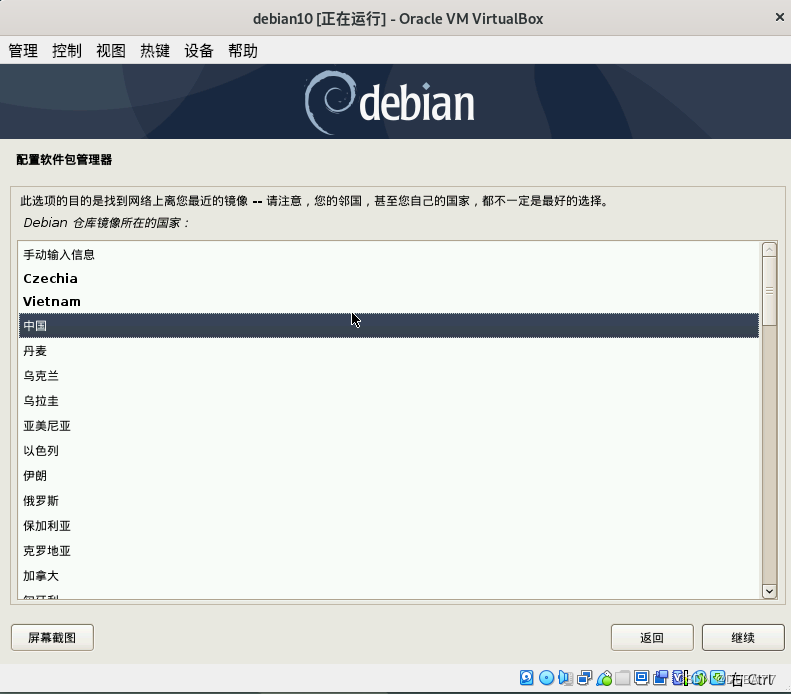Image resolution: width=791 pixels, height=694 pixels.
Task: Choose 乌克兰 from the country list
Action: tap(389, 376)
